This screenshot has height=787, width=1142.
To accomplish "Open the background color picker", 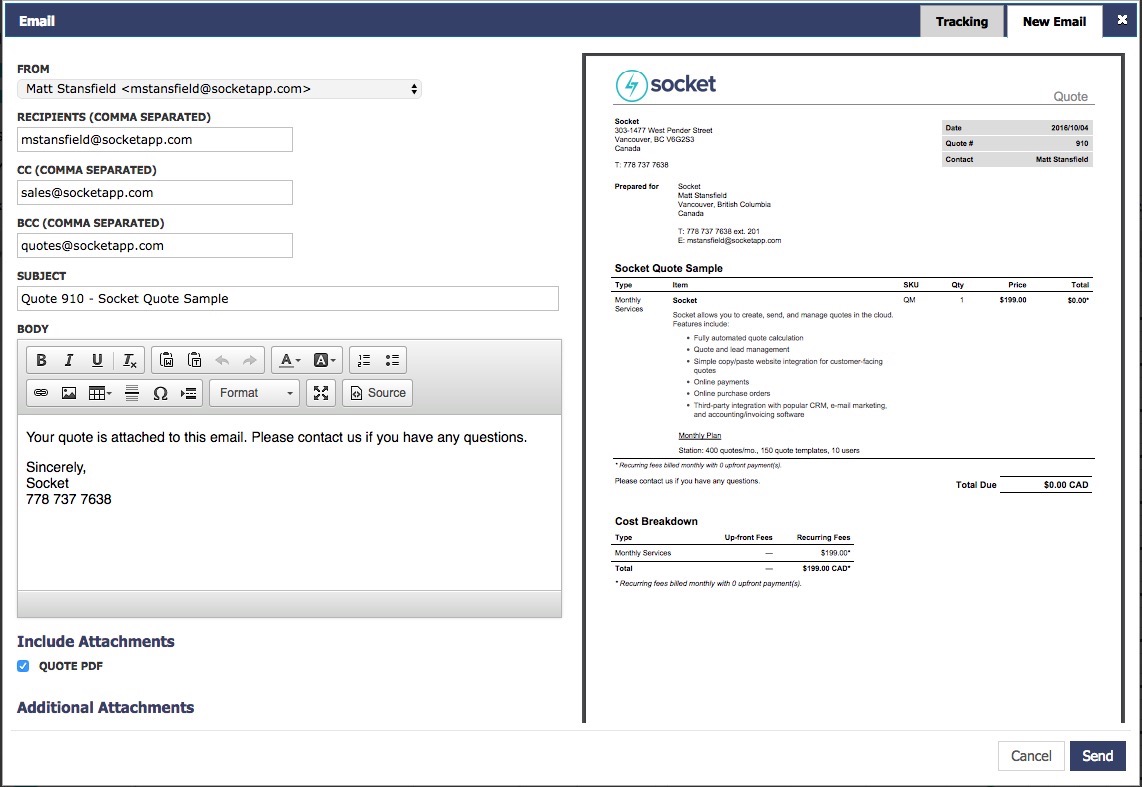I will pos(324,360).
